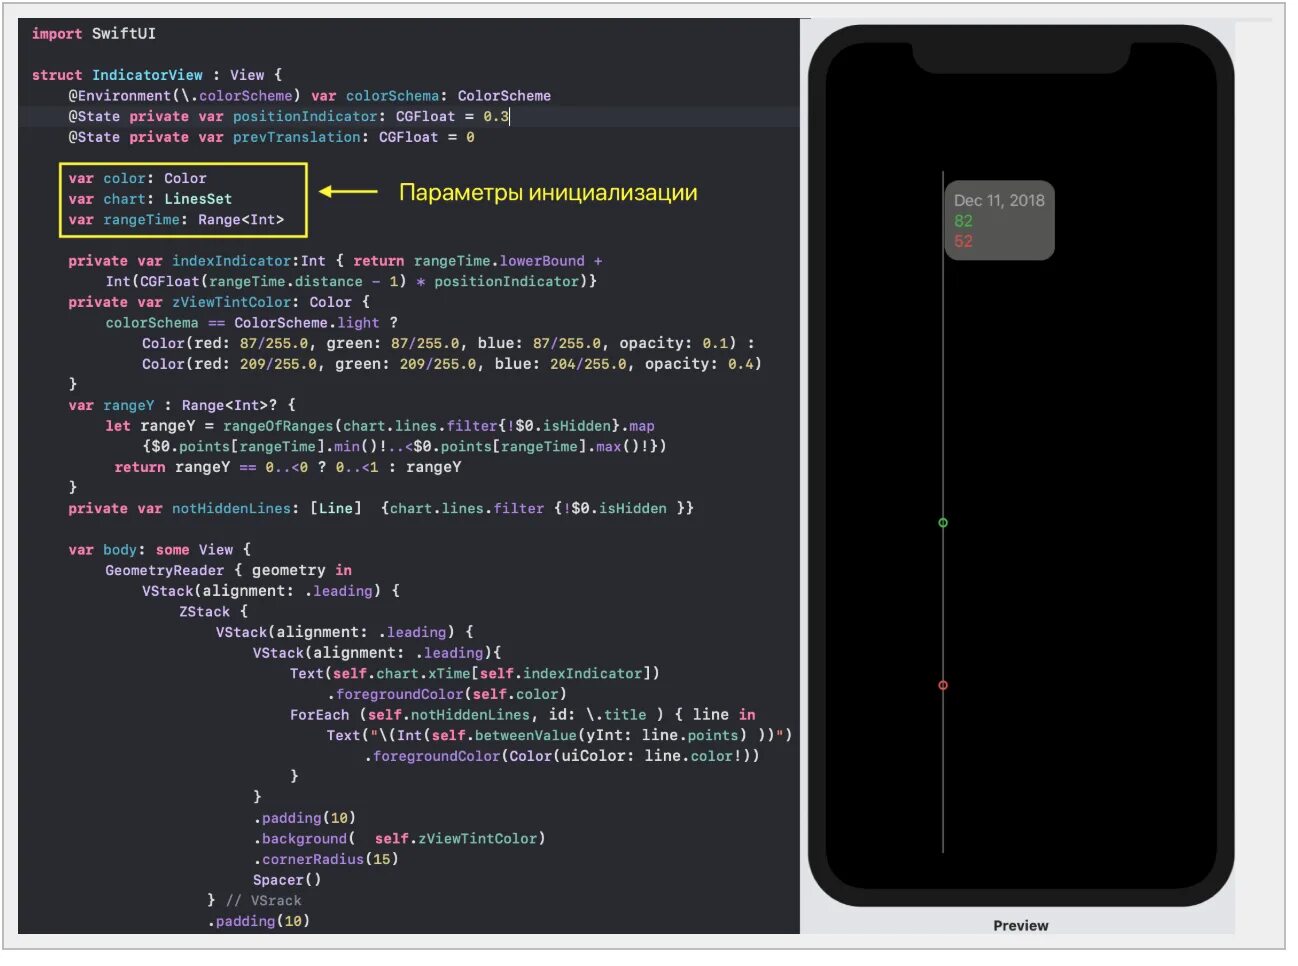This screenshot has height=966, width=1298.
Task: Select the "Dec 11, 2018" tooltip label
Action: [1000, 200]
